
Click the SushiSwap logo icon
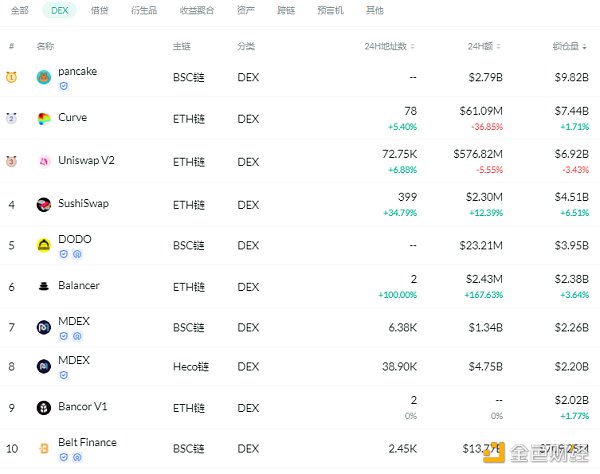(44, 204)
